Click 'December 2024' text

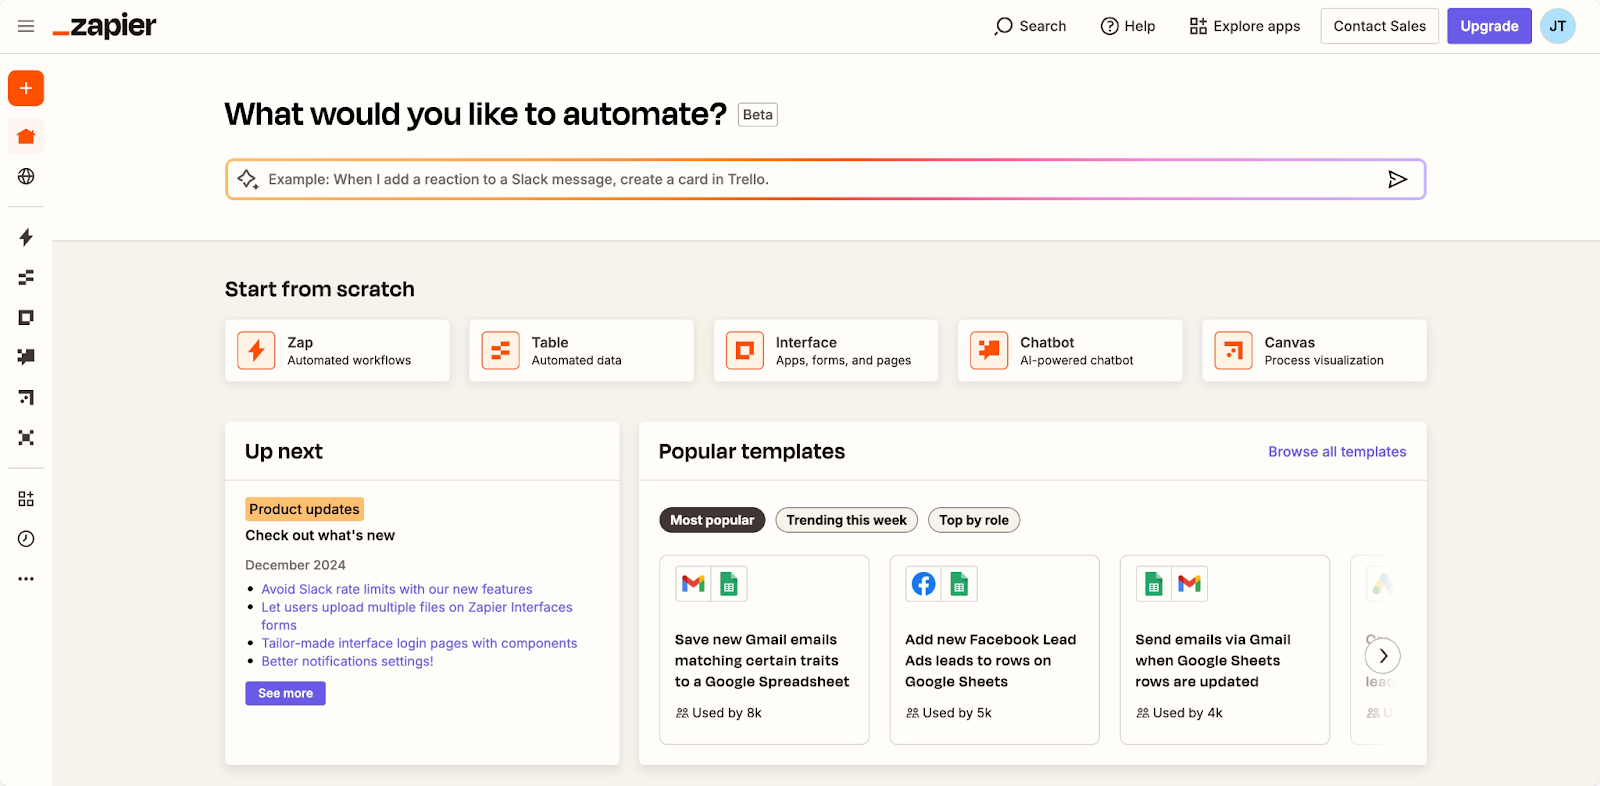[295, 565]
